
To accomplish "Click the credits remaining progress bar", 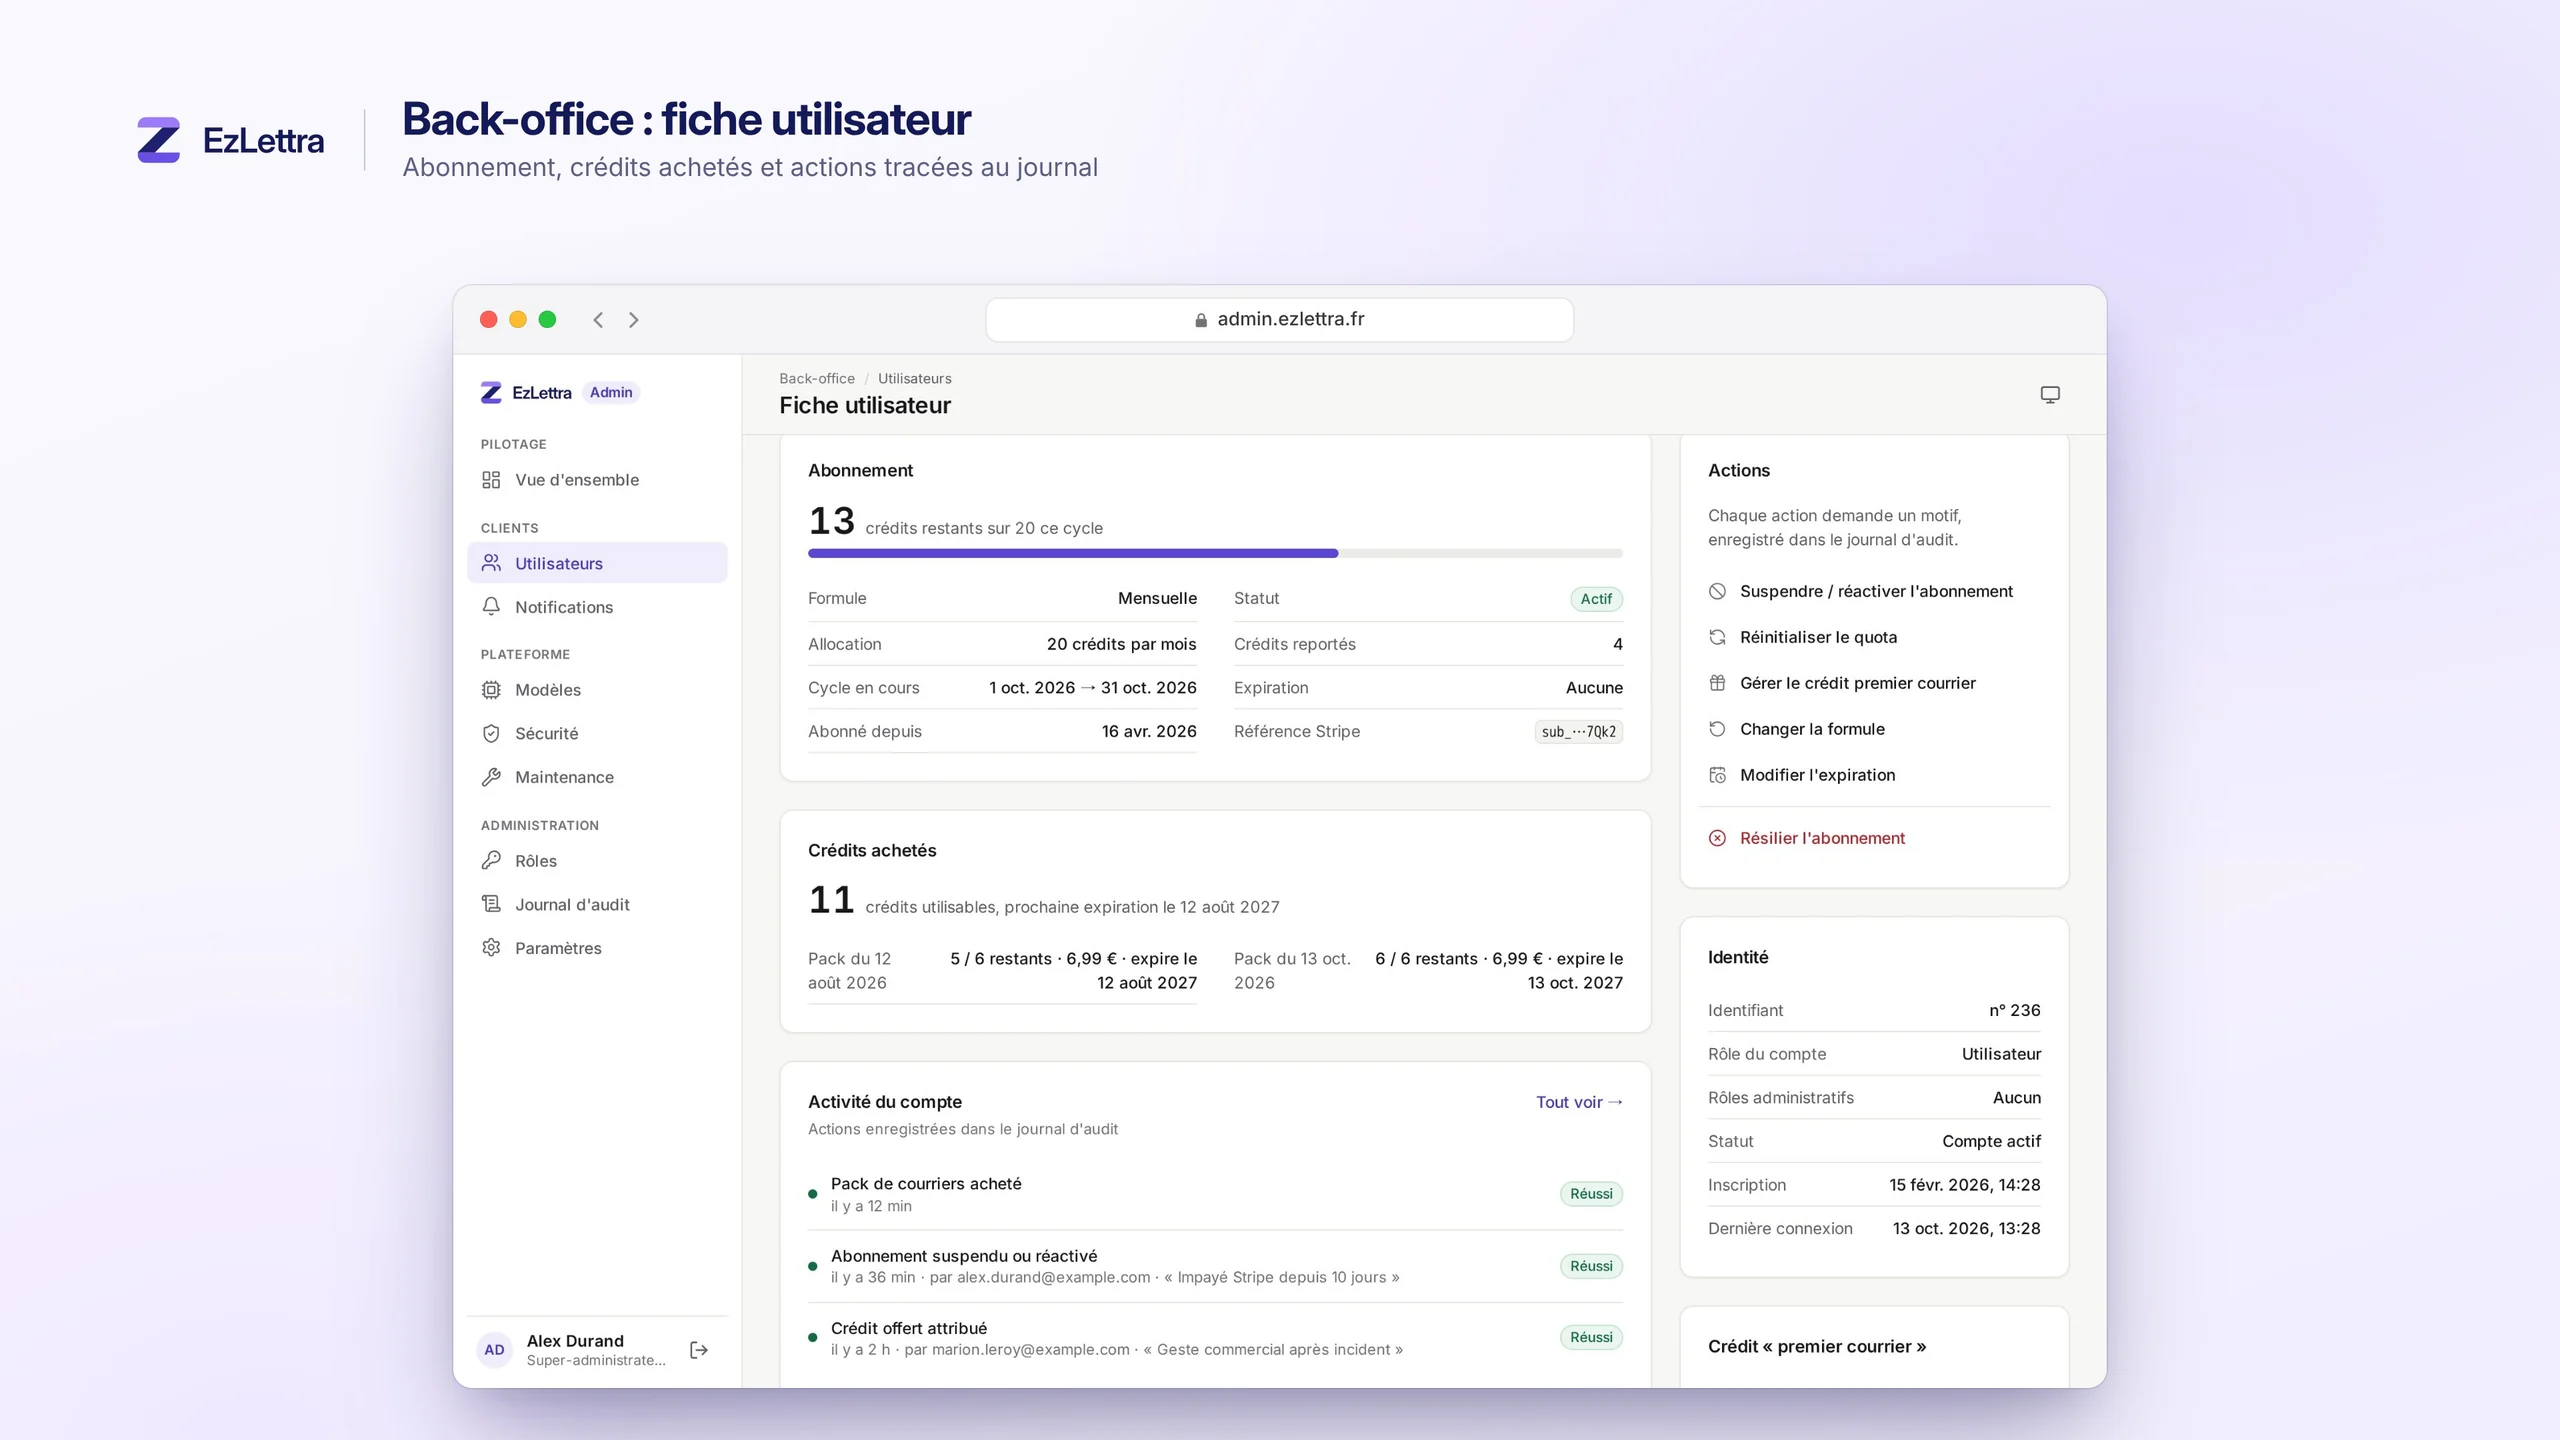I will (1215, 553).
